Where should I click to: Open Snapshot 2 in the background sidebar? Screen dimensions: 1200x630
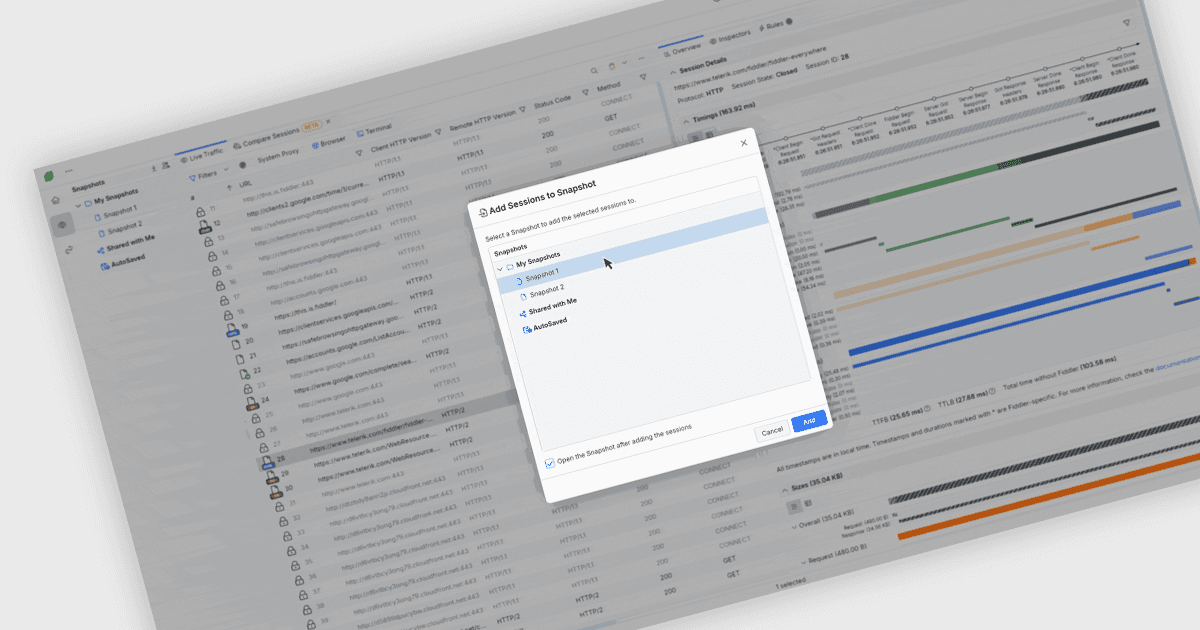[x=124, y=229]
